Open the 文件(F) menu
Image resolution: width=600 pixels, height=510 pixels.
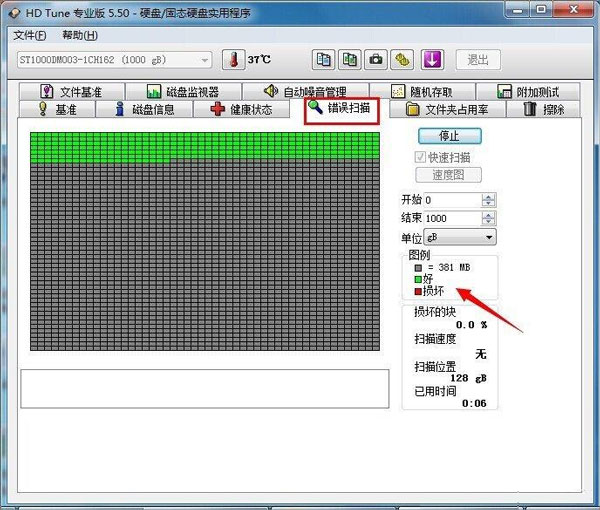pyautogui.click(x=30, y=36)
